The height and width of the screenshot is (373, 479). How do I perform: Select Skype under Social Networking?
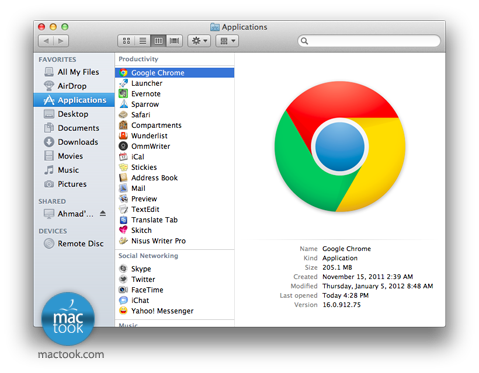click(141, 269)
